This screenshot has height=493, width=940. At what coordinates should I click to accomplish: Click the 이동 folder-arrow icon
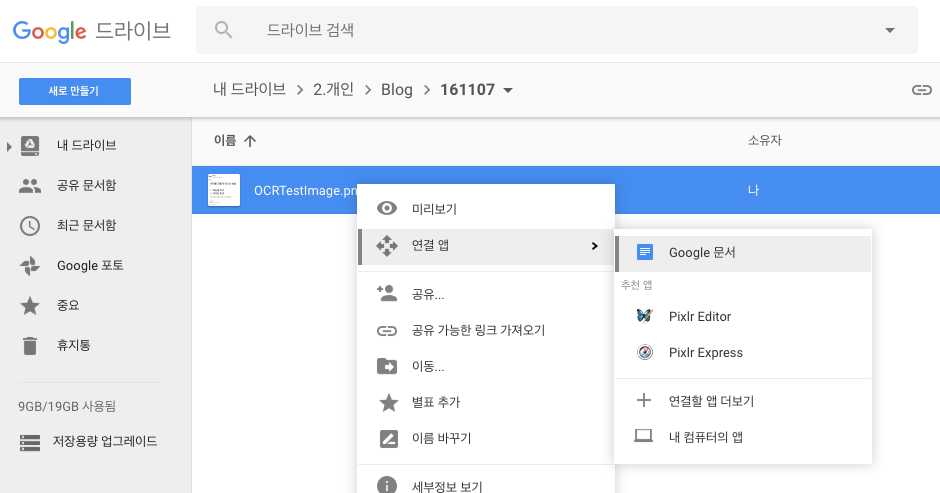click(x=387, y=366)
